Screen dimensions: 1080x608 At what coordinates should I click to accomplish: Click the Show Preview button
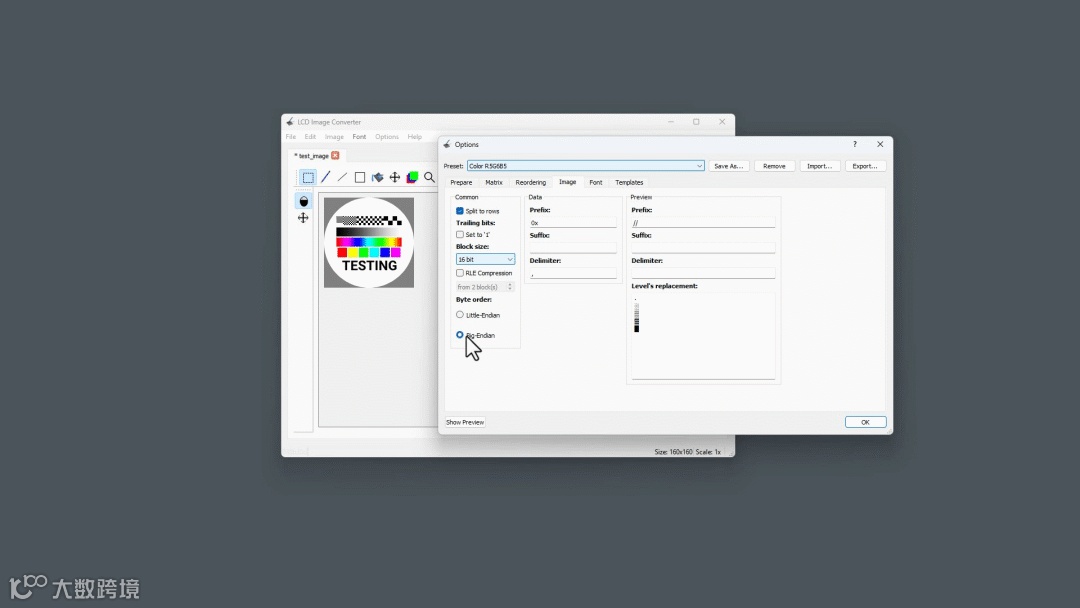point(465,422)
